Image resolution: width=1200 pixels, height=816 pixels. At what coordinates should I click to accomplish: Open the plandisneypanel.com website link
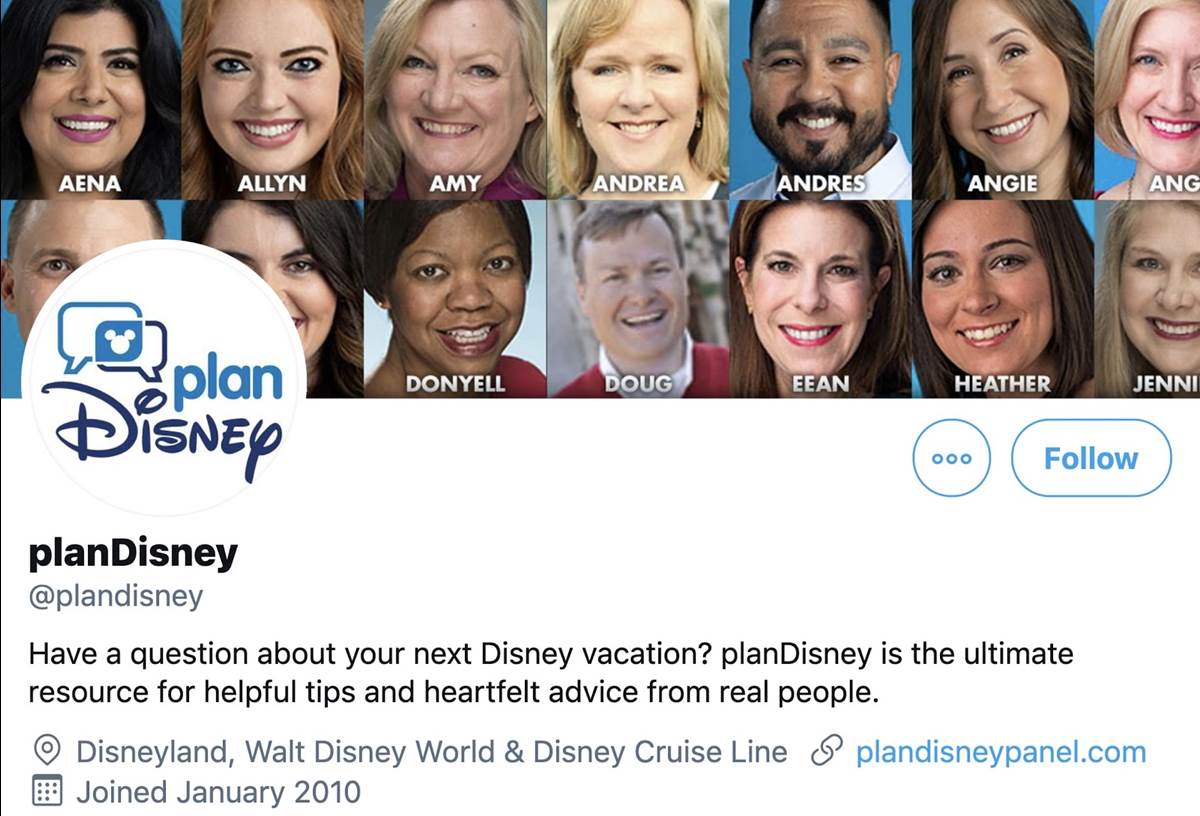pyautogui.click(x=1001, y=752)
